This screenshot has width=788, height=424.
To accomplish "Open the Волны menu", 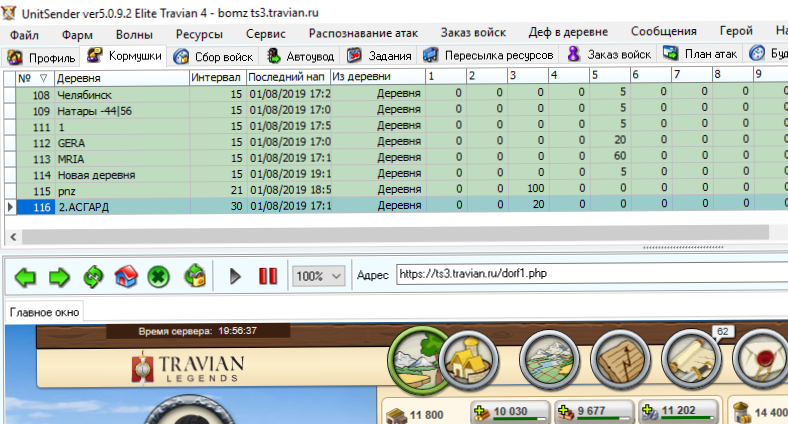I will point(134,35).
